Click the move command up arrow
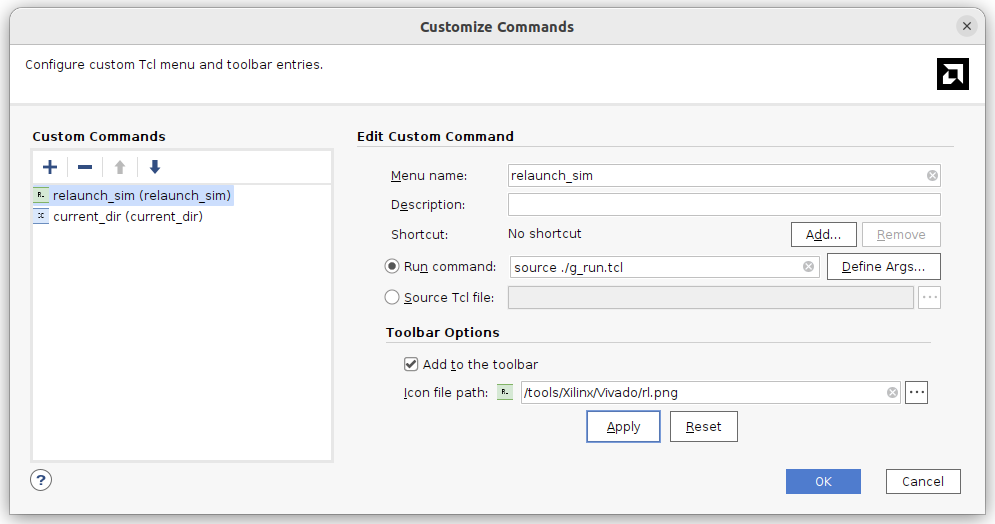 pos(120,167)
